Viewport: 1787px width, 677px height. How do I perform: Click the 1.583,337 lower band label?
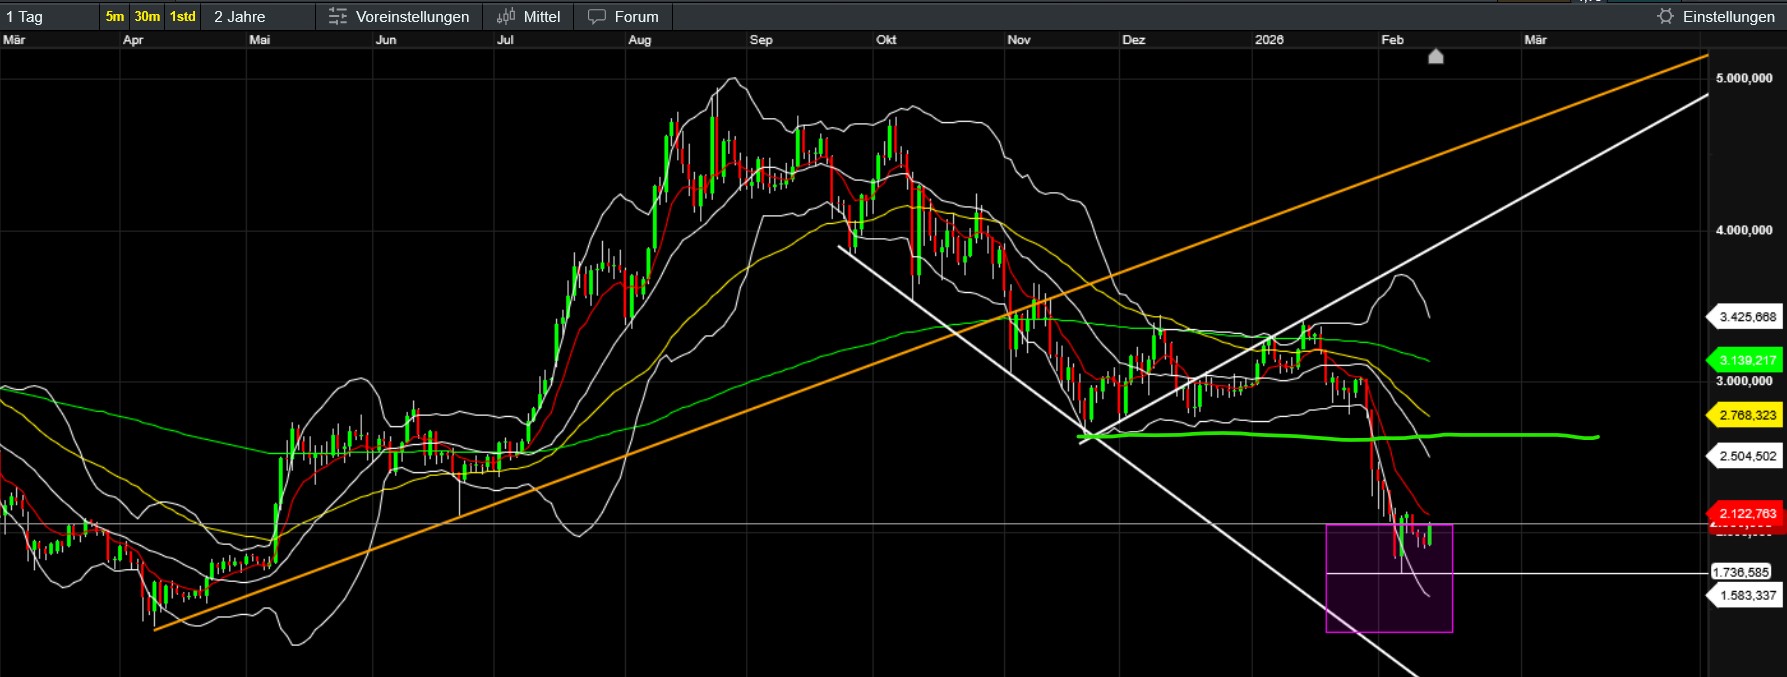(1747, 595)
